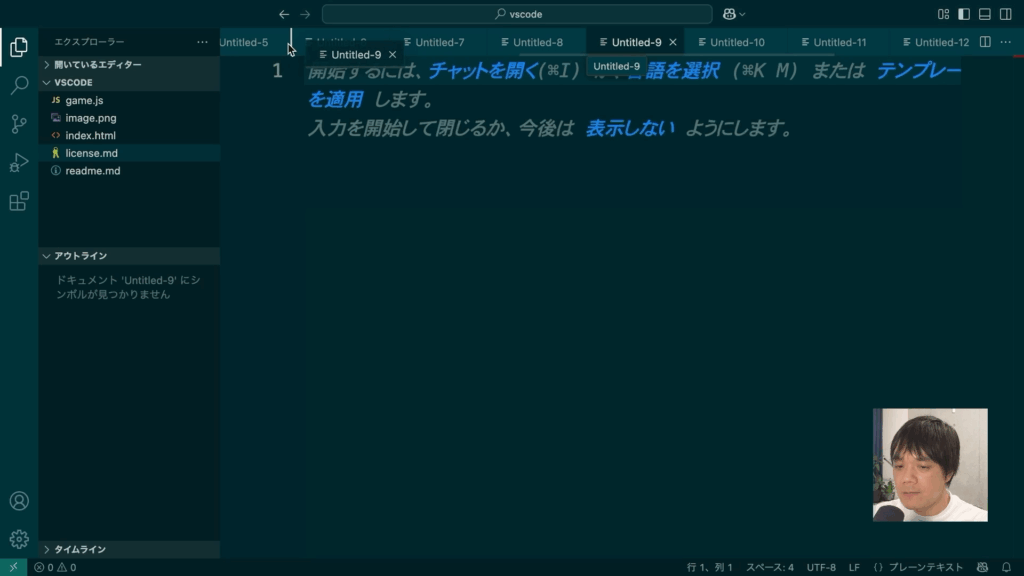Screen dimensions: 1024x576
Task: Split the editor to the right
Action: click(x=985, y=42)
